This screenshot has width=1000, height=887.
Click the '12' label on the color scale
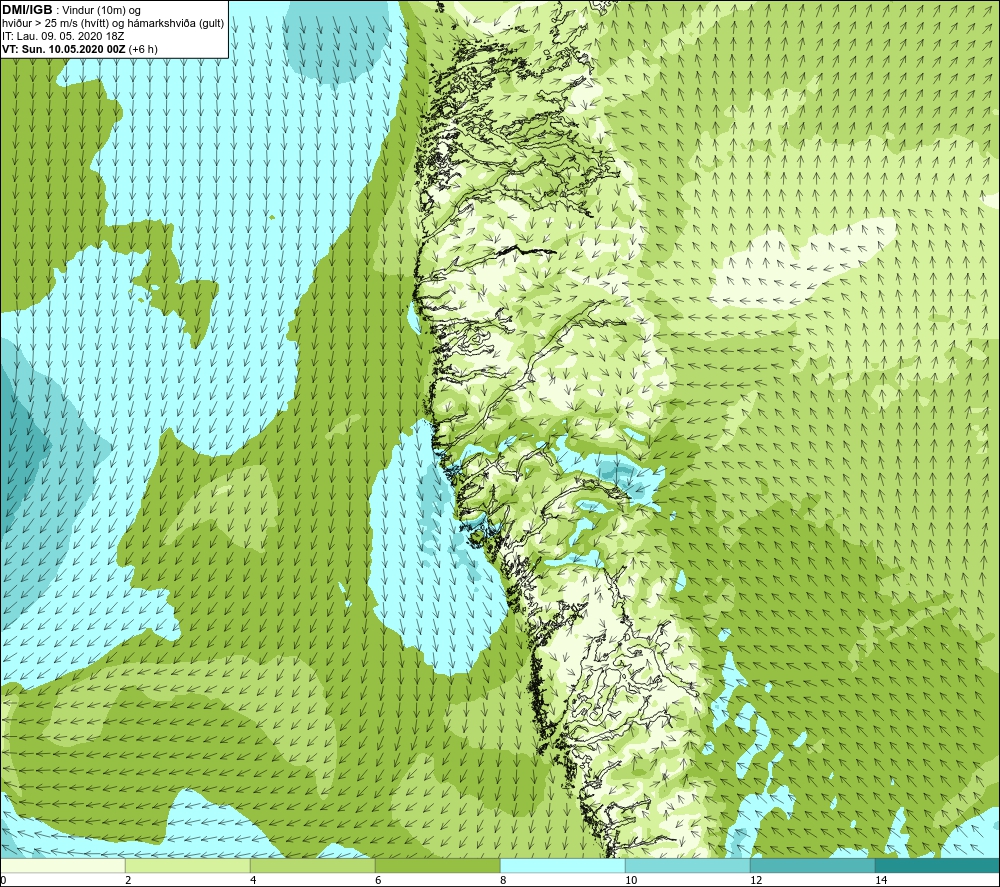tap(756, 880)
